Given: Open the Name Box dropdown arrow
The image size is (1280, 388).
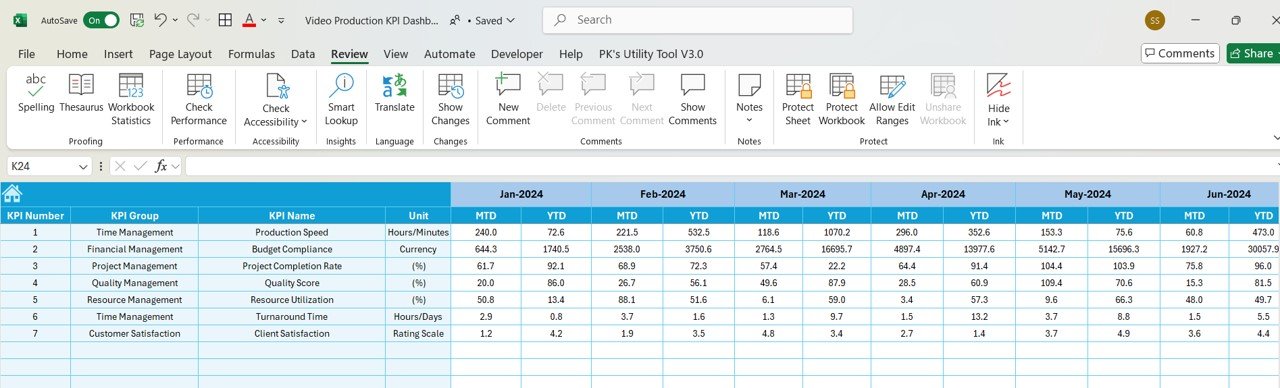Looking at the screenshot, I should pos(83,166).
